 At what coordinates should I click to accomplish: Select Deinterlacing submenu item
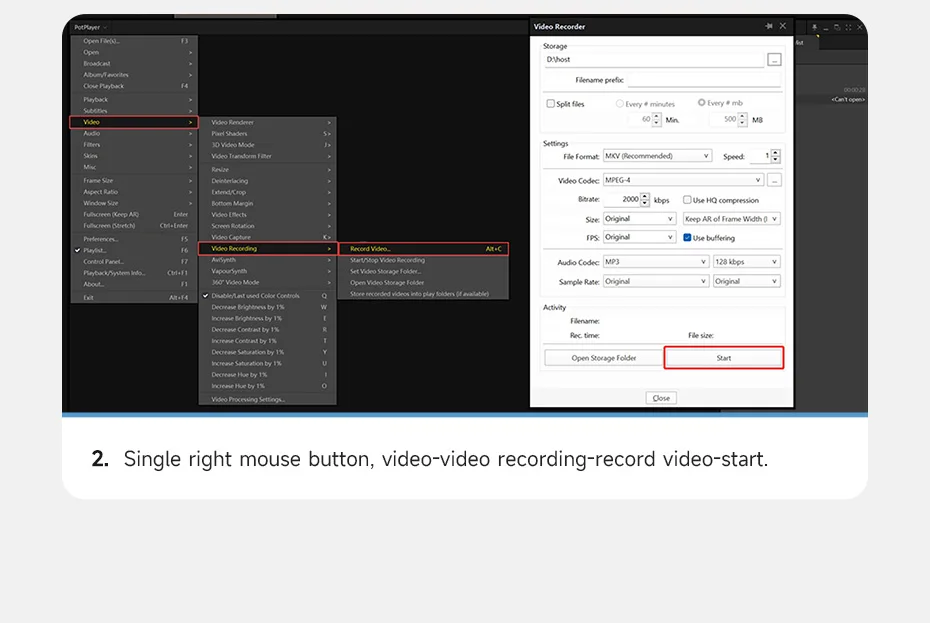pyautogui.click(x=267, y=181)
